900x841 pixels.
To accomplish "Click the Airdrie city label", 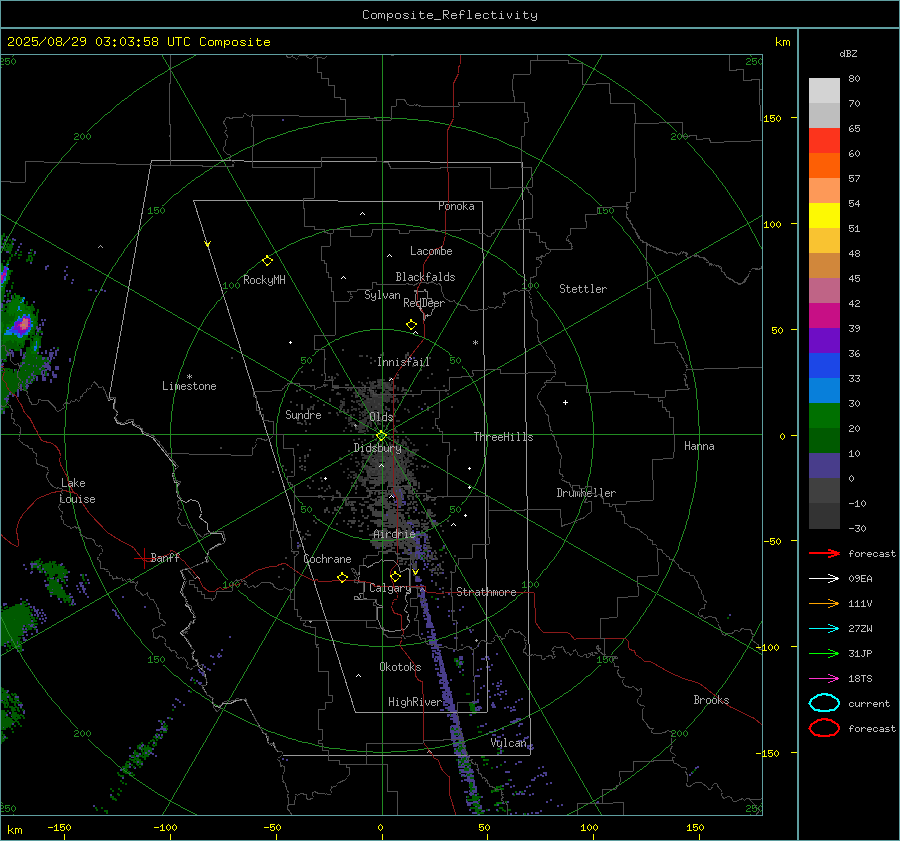I will (x=394, y=534).
